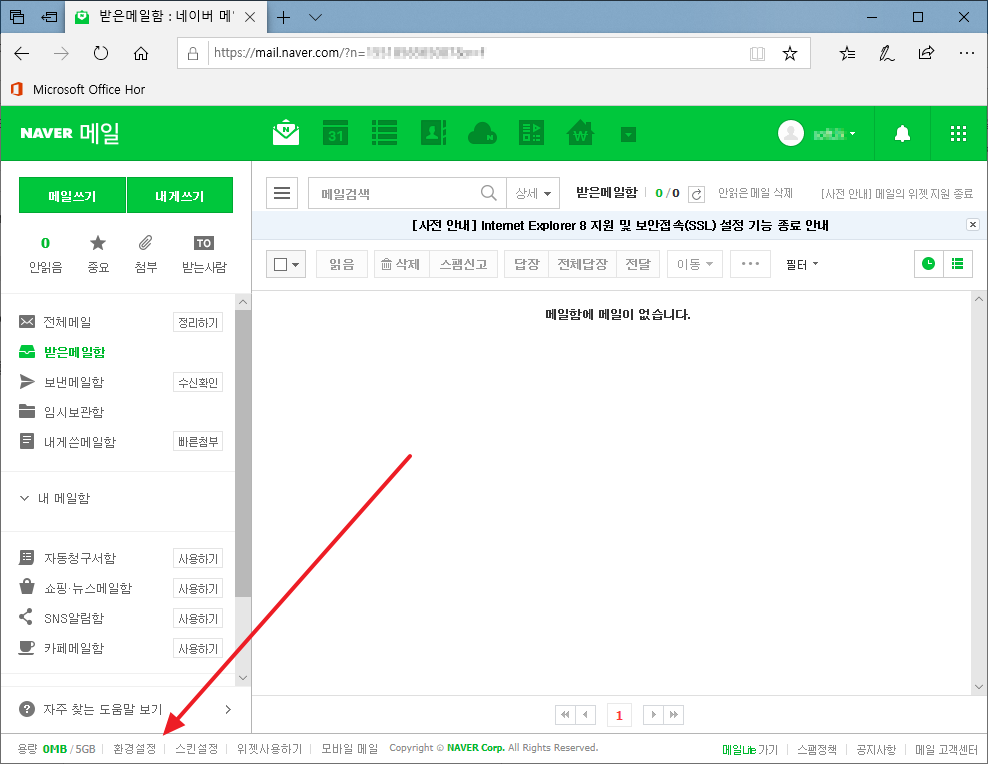Click 안읽은 메일 삭제 link

(755, 193)
